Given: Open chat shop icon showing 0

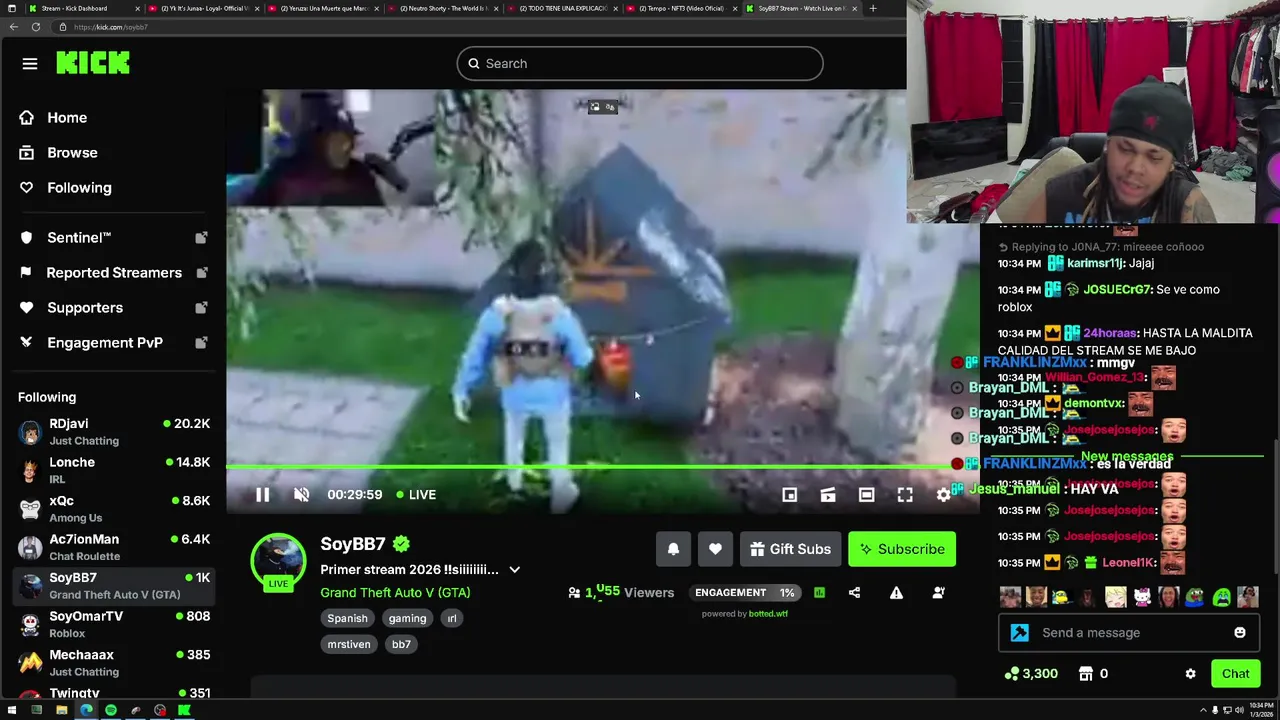Looking at the screenshot, I should [1095, 674].
